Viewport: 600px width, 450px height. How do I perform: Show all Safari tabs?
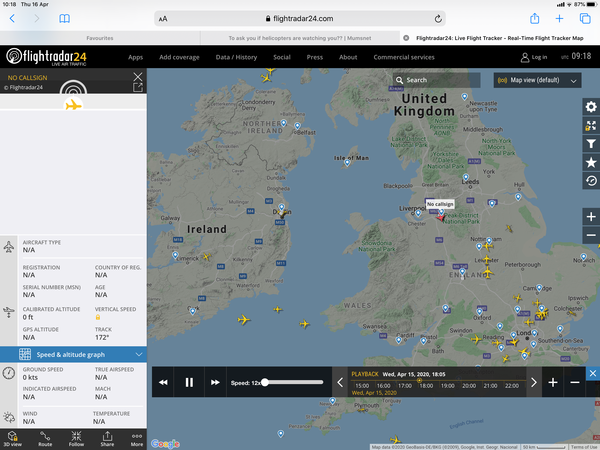585,18
